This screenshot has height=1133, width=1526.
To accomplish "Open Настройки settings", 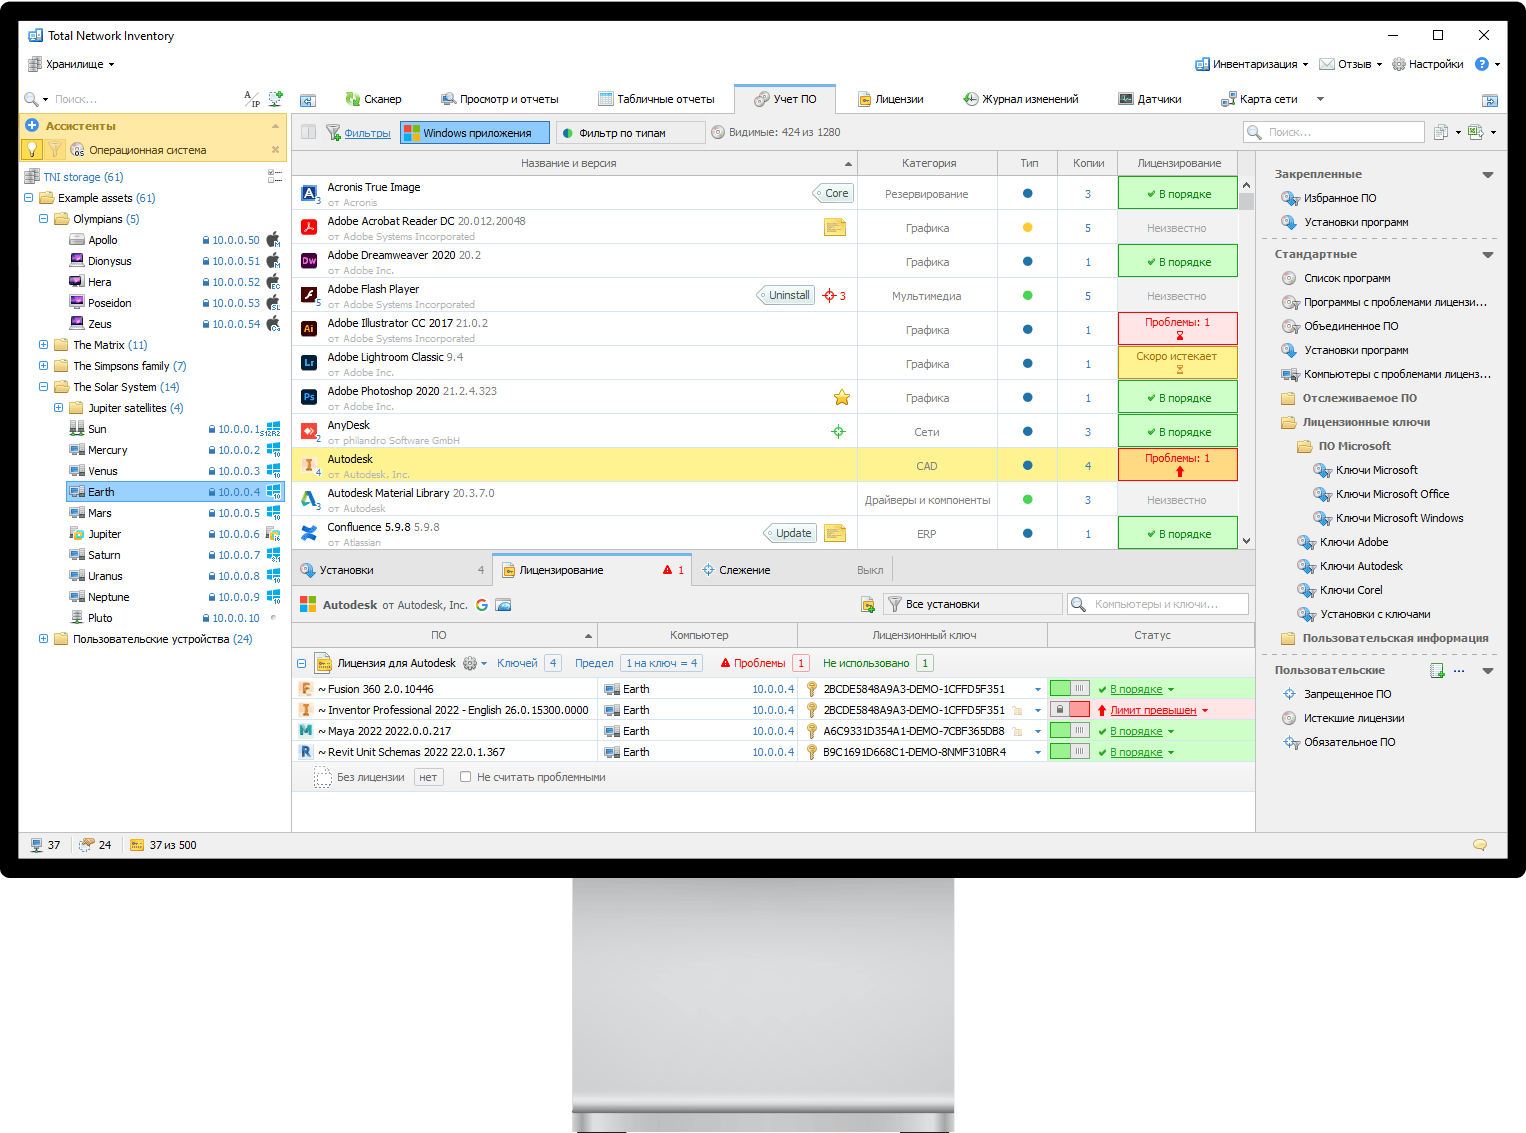I will [x=1428, y=64].
